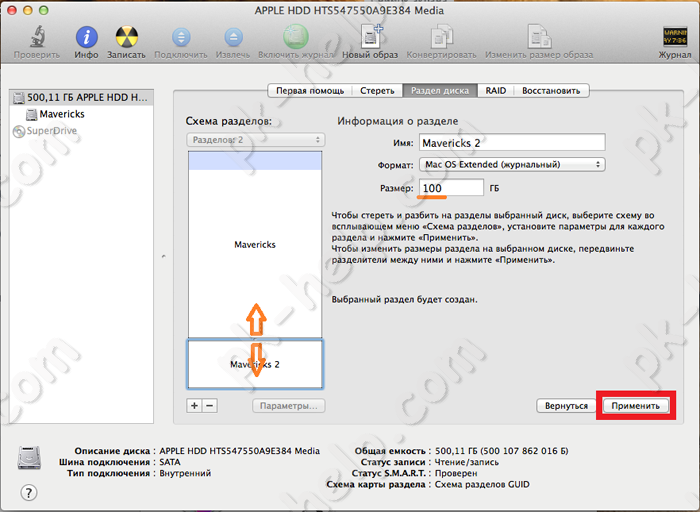Click the Внутренний connection type text
Image resolution: width=700 pixels, height=512 pixels.
click(185, 473)
